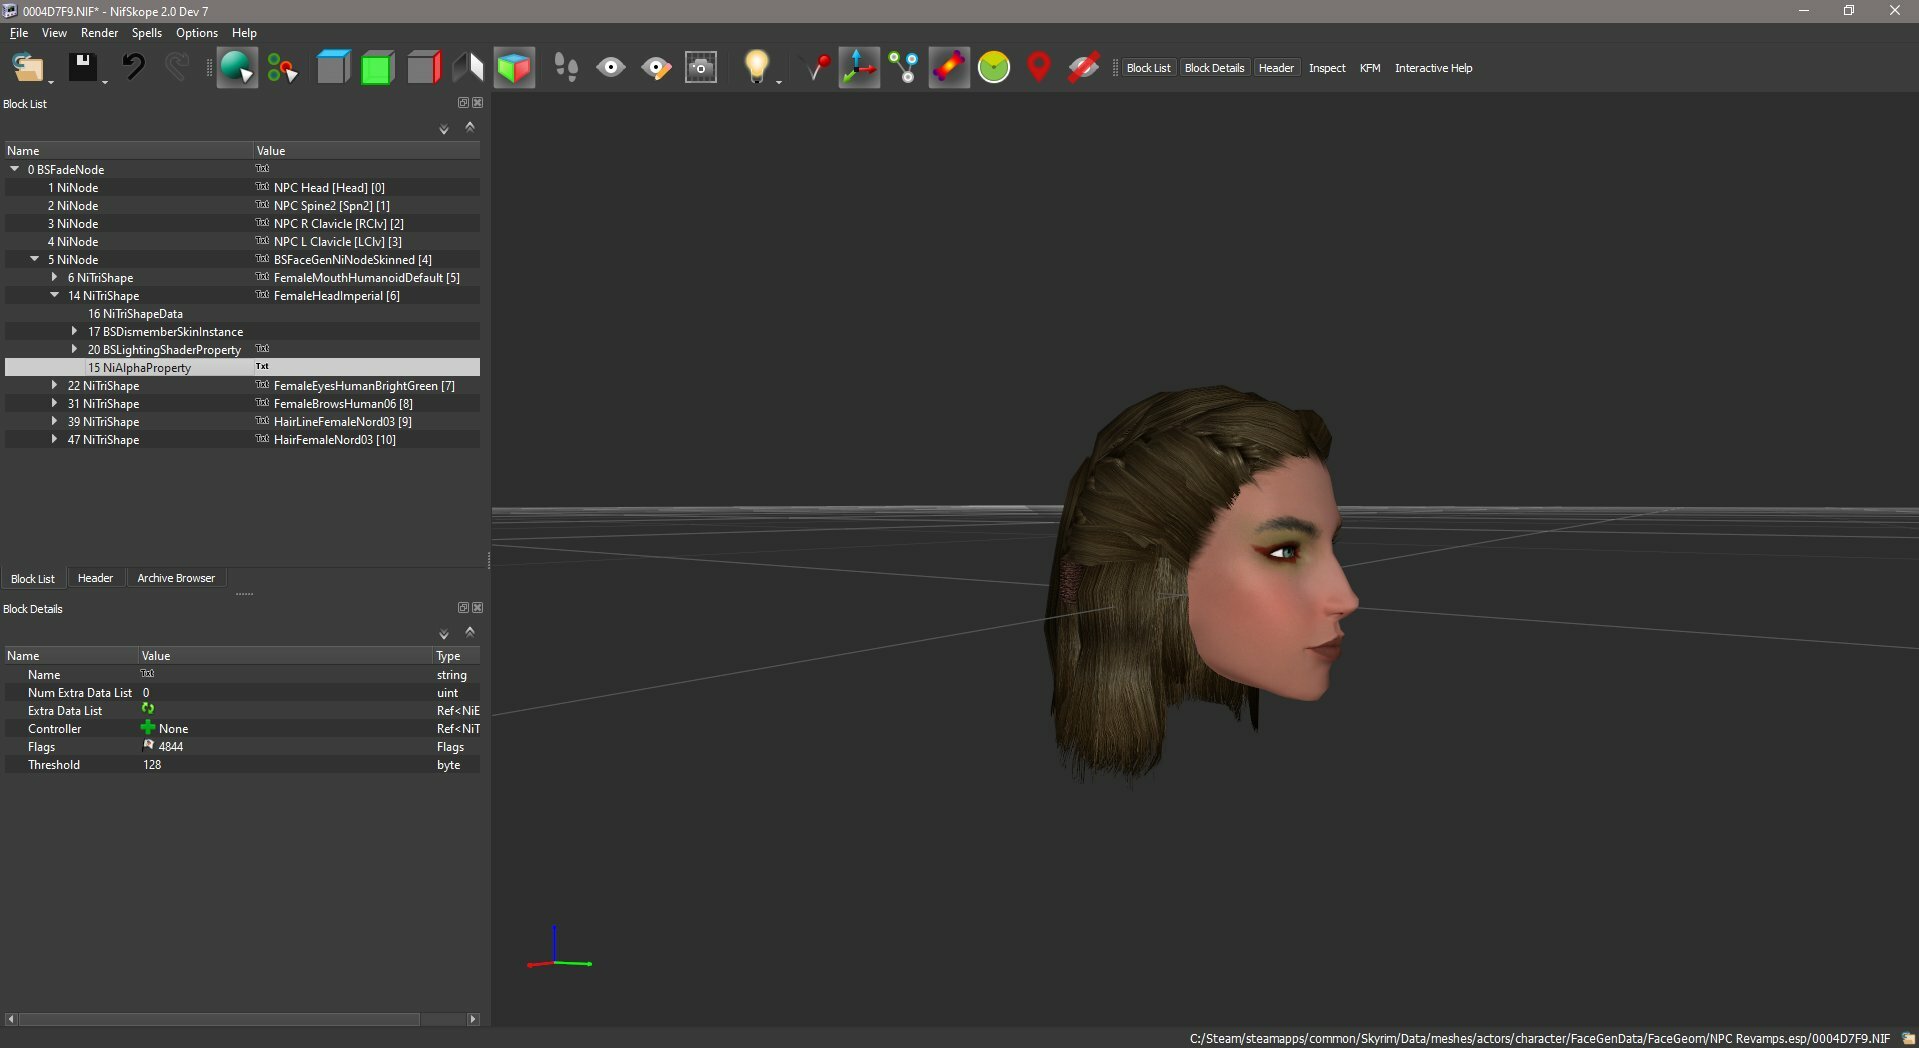Float the Block Details panel
This screenshot has width=1919, height=1048.
463,608
